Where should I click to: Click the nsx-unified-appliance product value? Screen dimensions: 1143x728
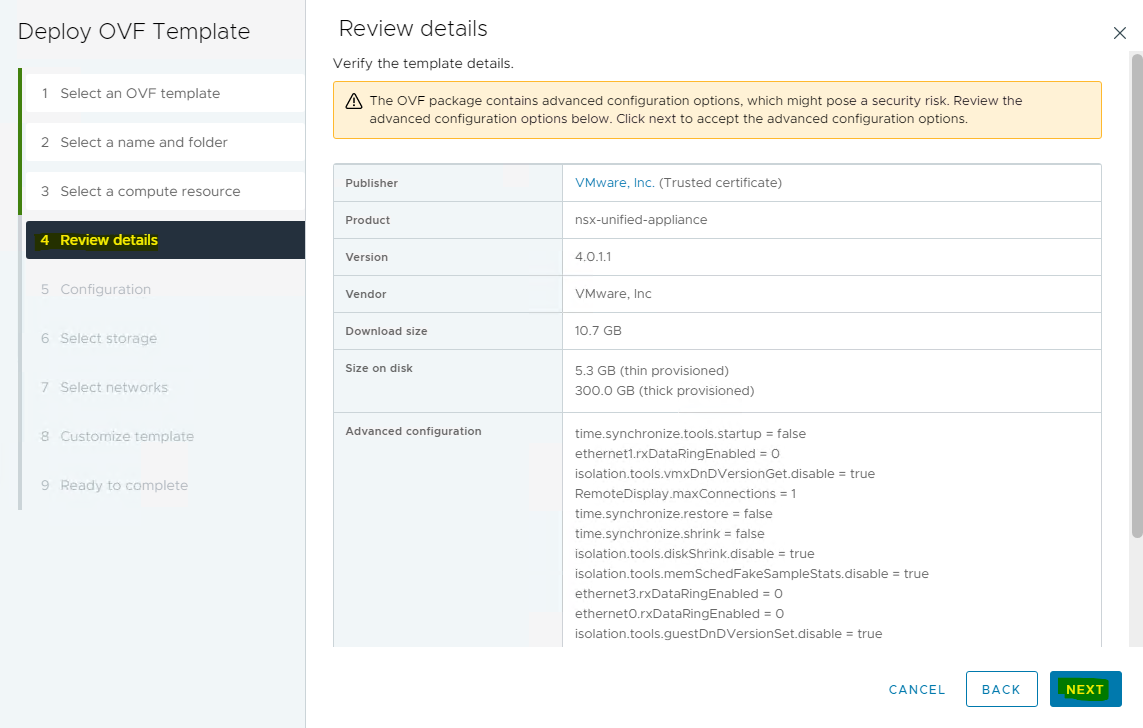641,220
